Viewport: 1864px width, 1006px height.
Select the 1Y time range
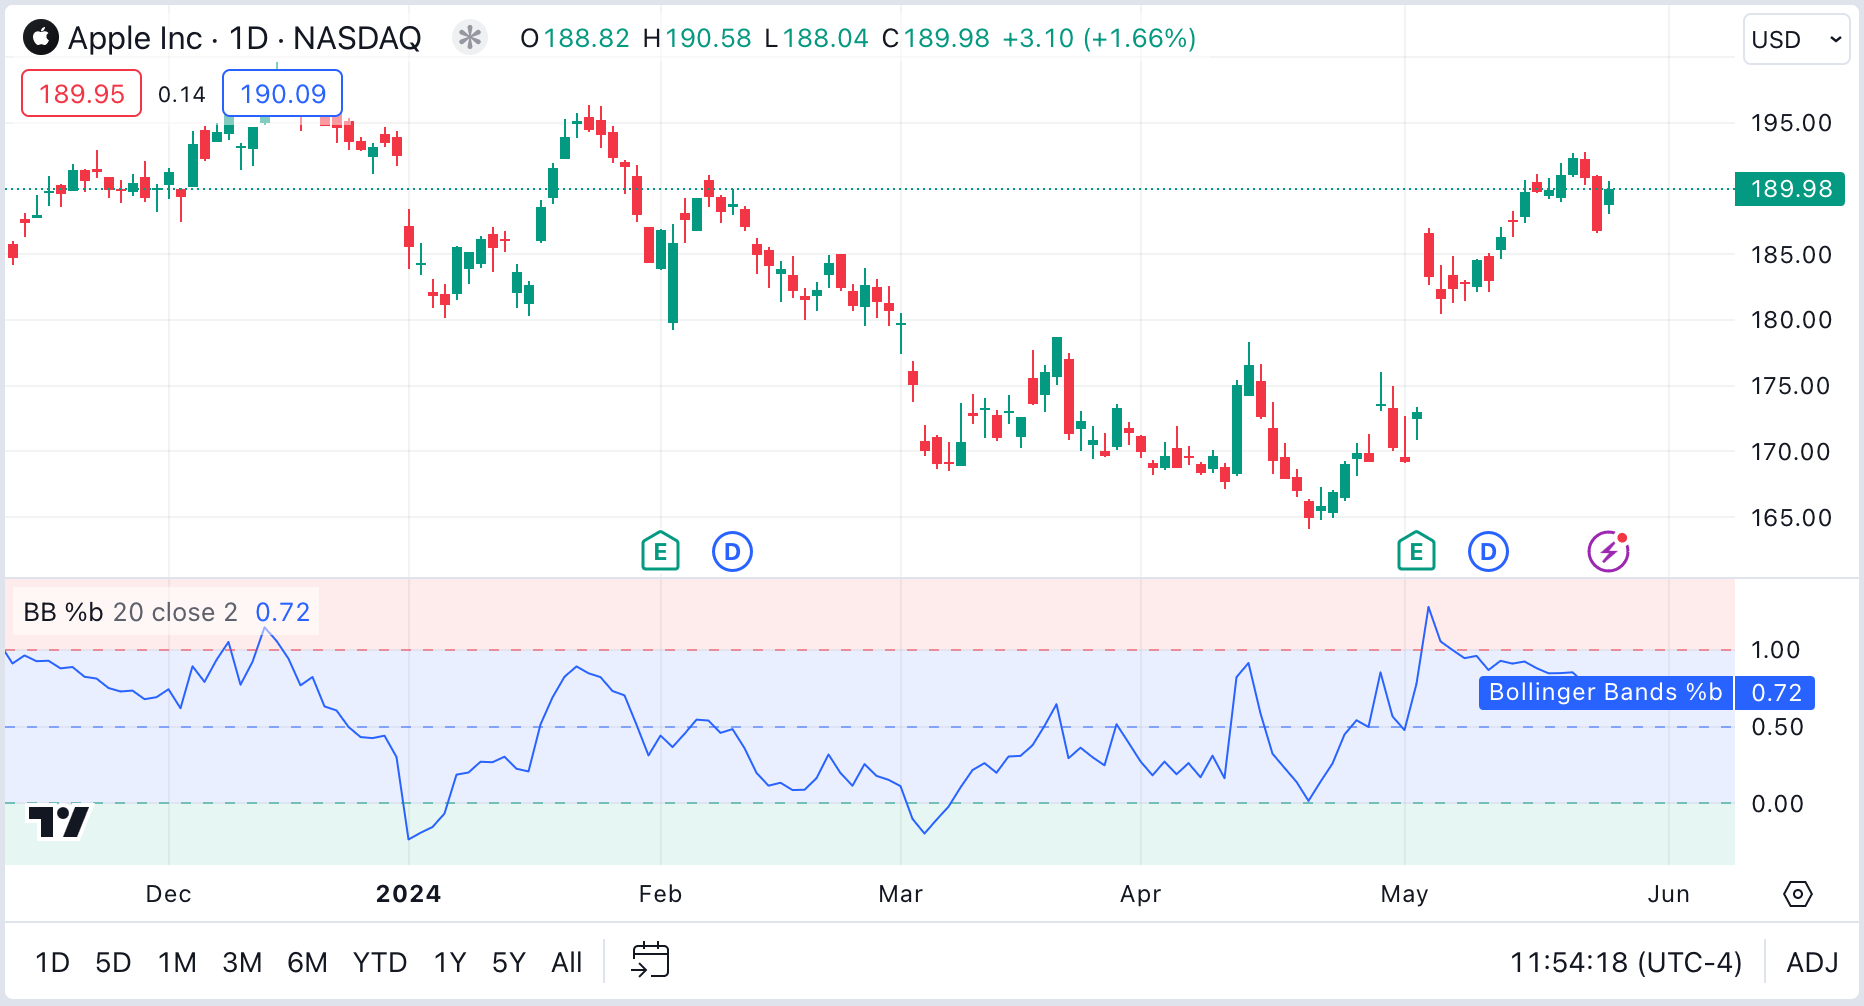(450, 962)
